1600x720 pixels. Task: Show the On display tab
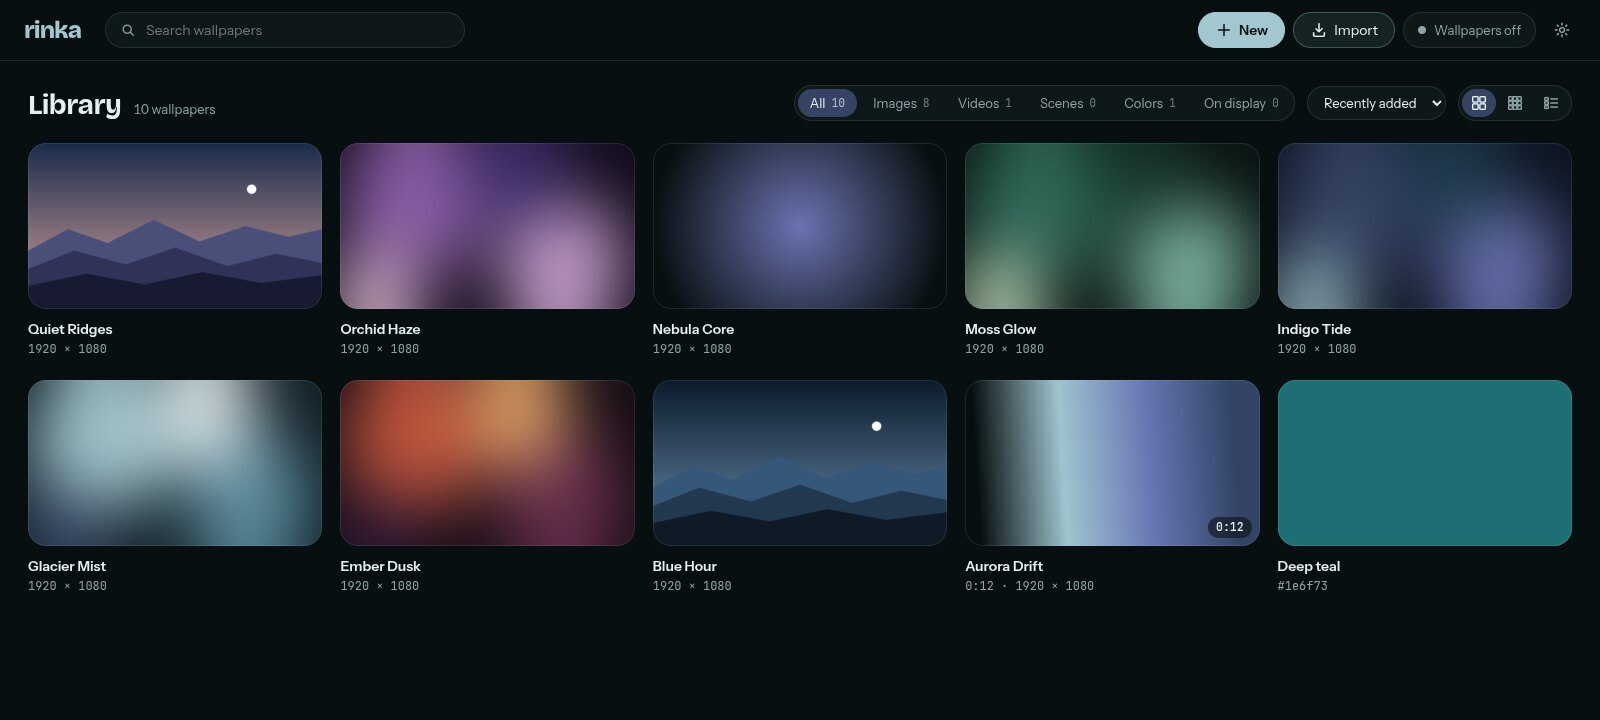(x=1241, y=103)
